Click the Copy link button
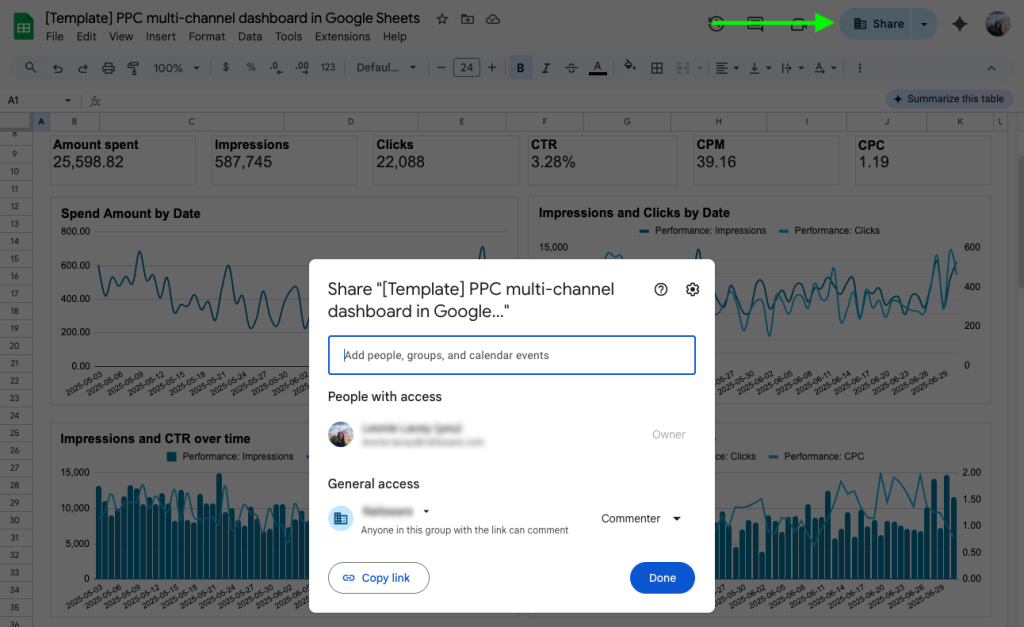Image resolution: width=1024 pixels, height=627 pixels. pos(378,578)
